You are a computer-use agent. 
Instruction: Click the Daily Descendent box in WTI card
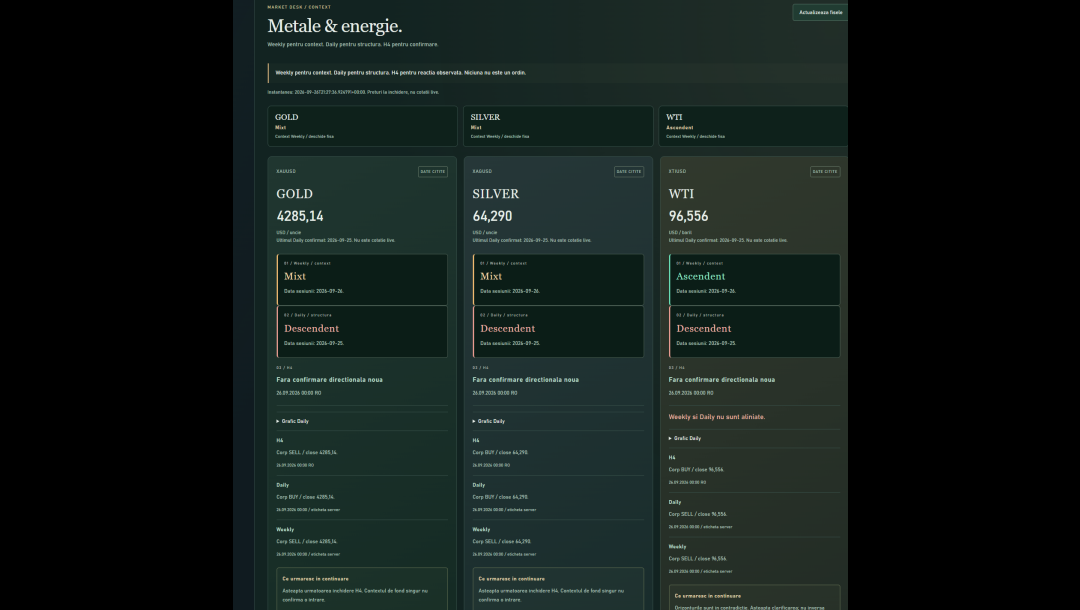tap(755, 332)
